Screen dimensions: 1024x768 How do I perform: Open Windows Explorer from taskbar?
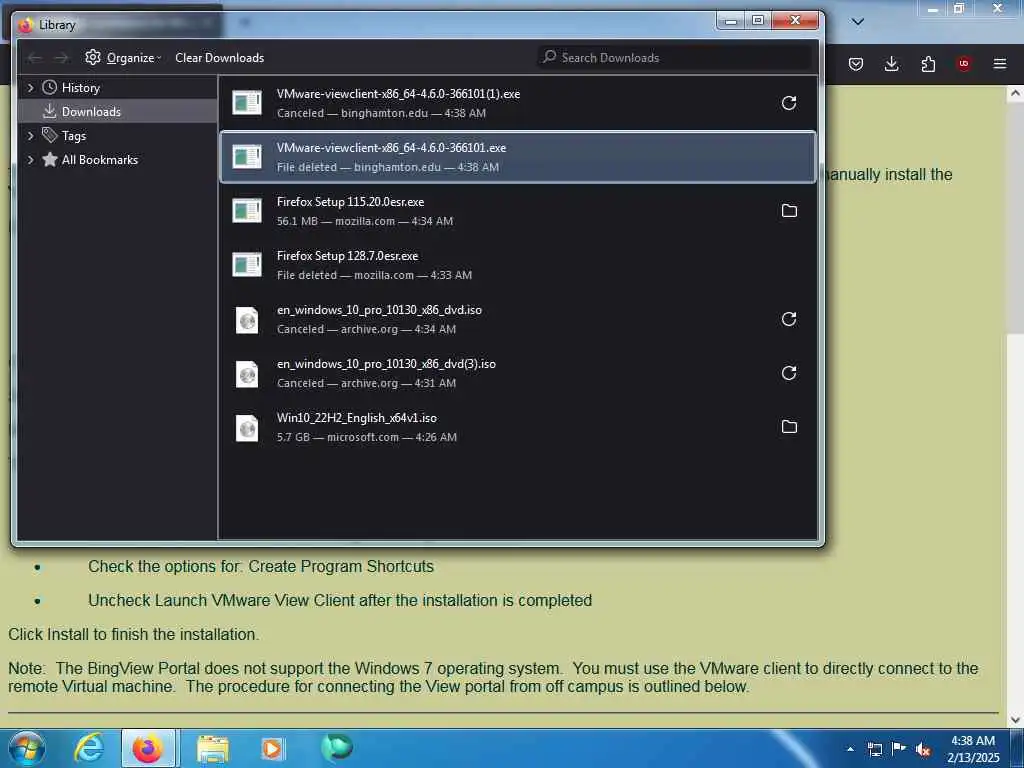pos(213,748)
